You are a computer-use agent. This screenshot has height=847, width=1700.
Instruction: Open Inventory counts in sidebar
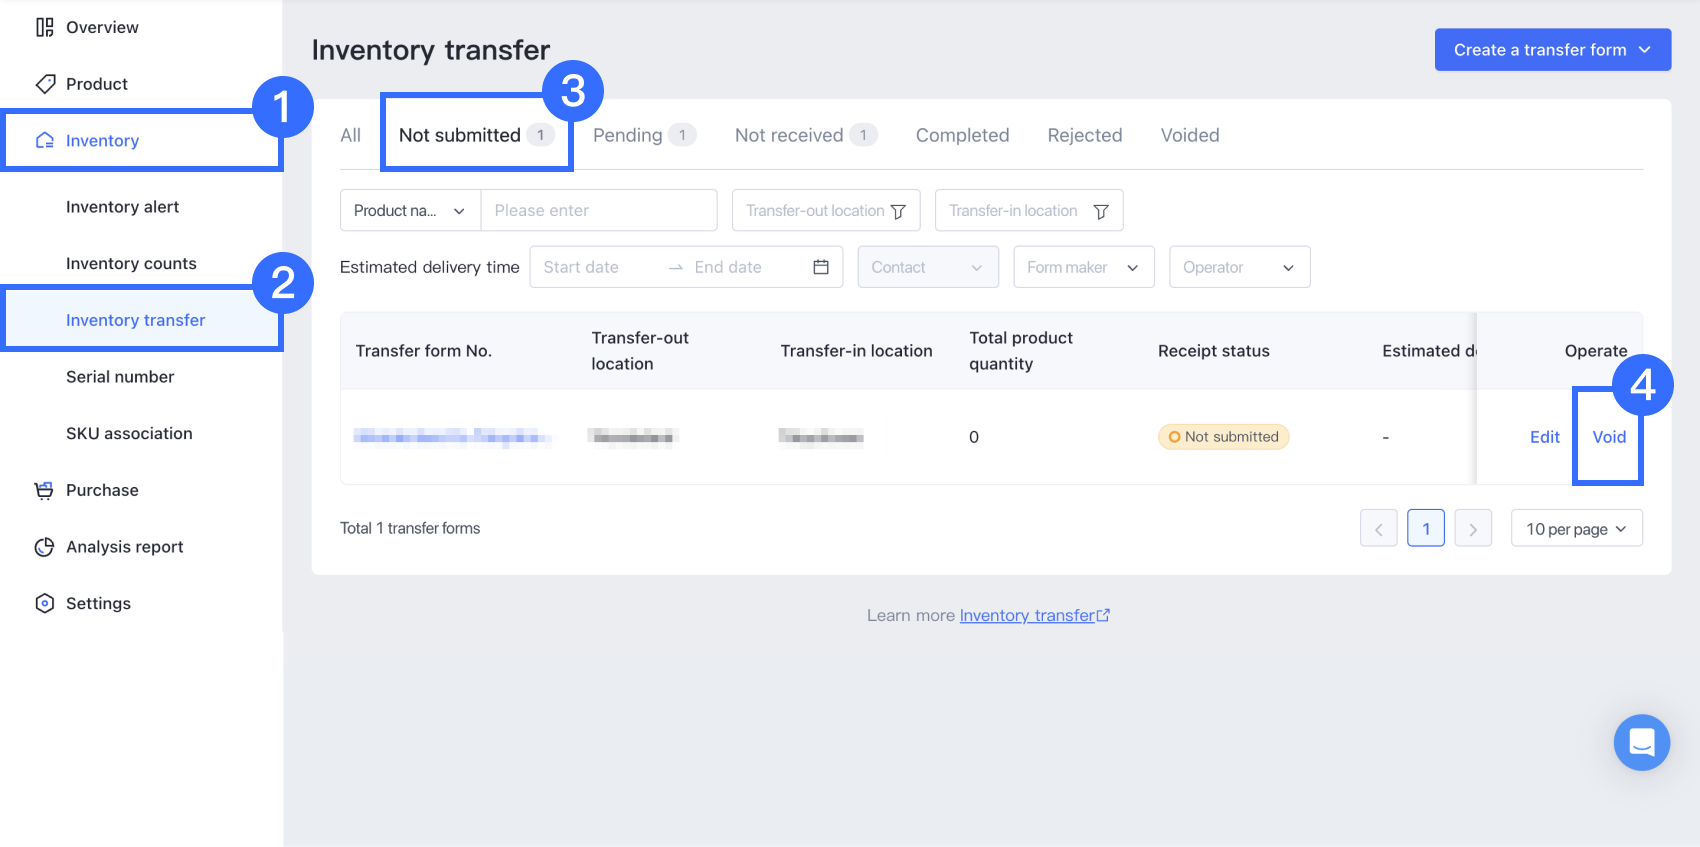(x=131, y=264)
